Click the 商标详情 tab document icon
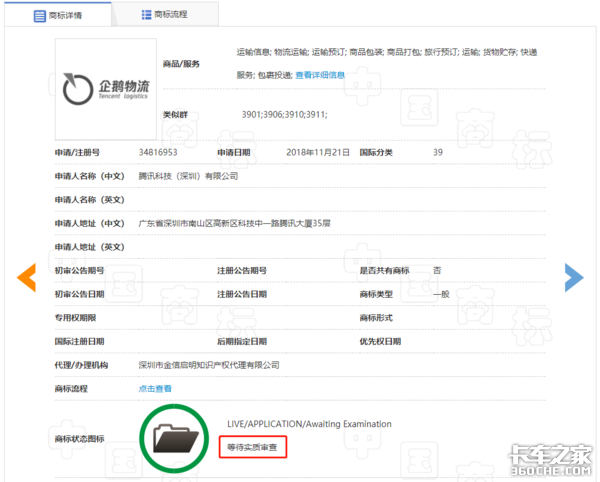This screenshot has width=600, height=482. pyautogui.click(x=39, y=16)
